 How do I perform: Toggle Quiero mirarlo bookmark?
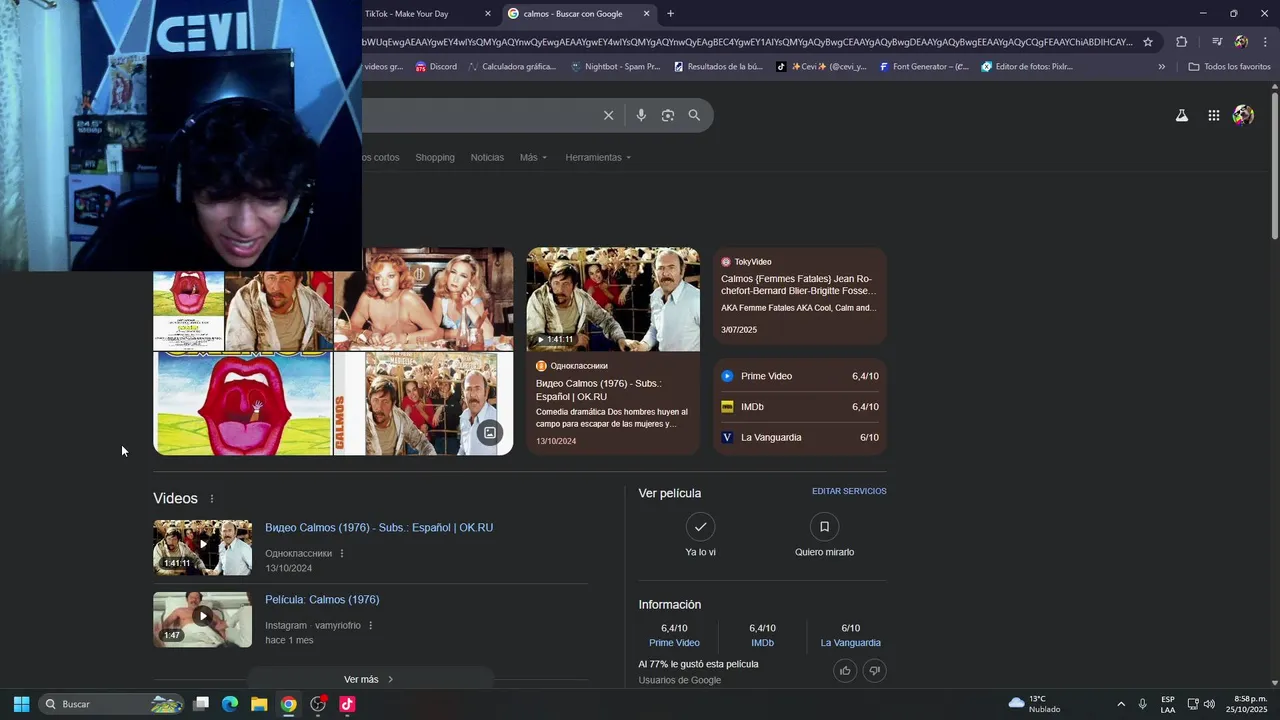click(x=824, y=526)
